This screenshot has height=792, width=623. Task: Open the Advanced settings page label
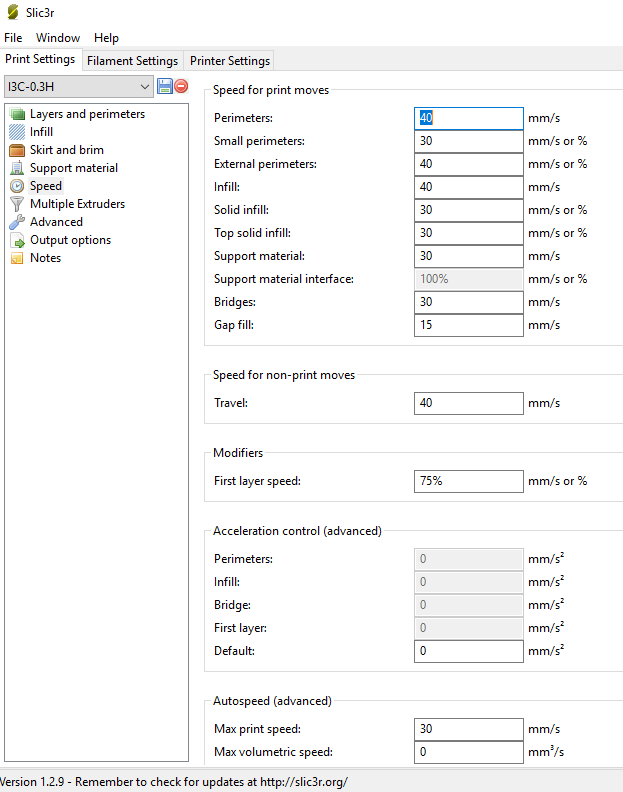click(56, 222)
